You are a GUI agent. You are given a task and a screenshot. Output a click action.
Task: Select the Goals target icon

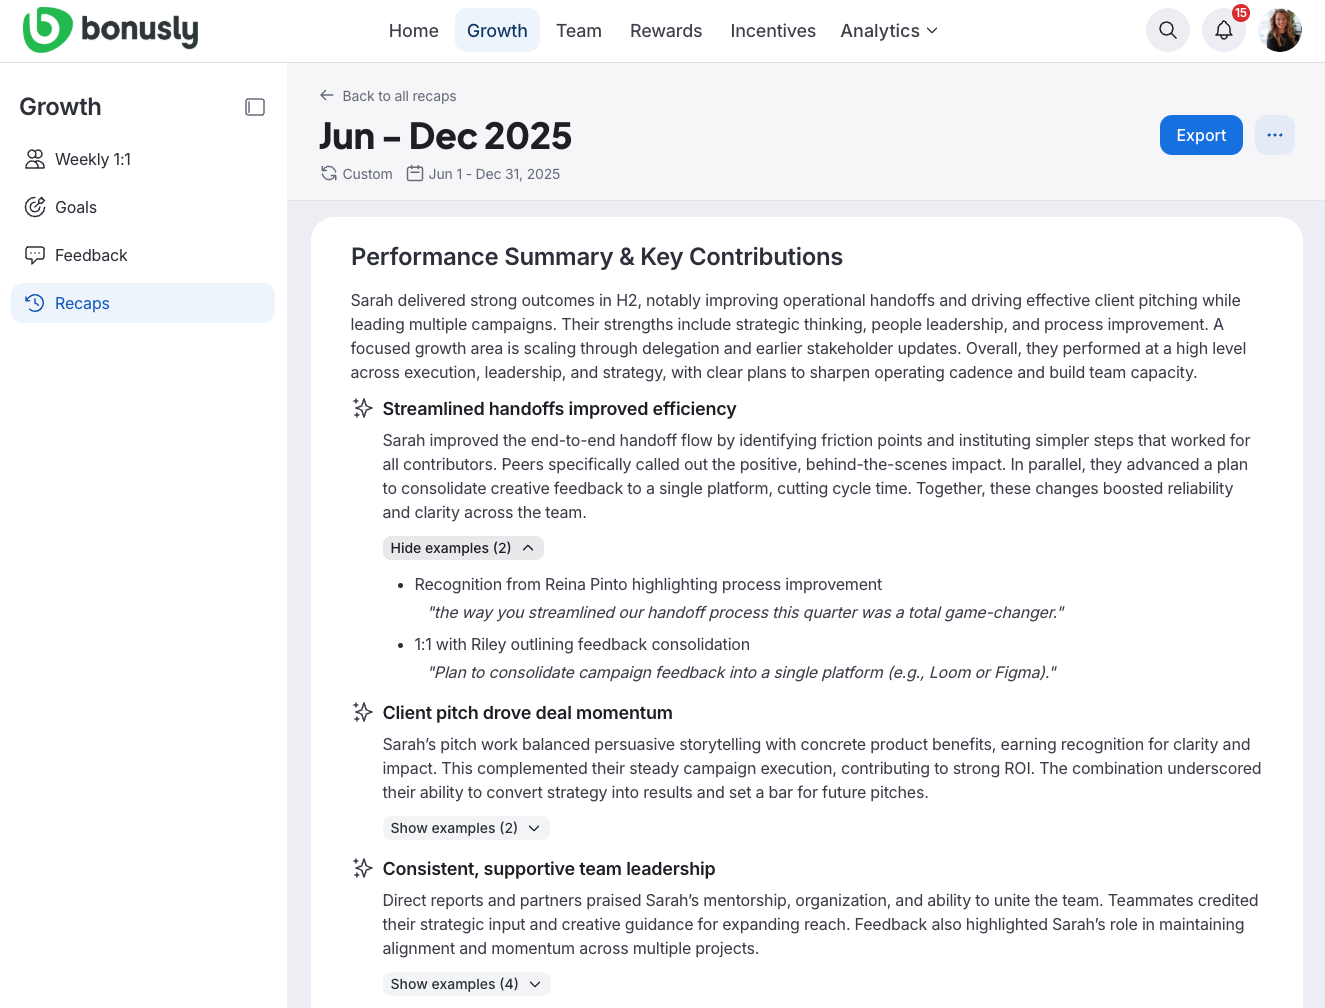pos(35,207)
